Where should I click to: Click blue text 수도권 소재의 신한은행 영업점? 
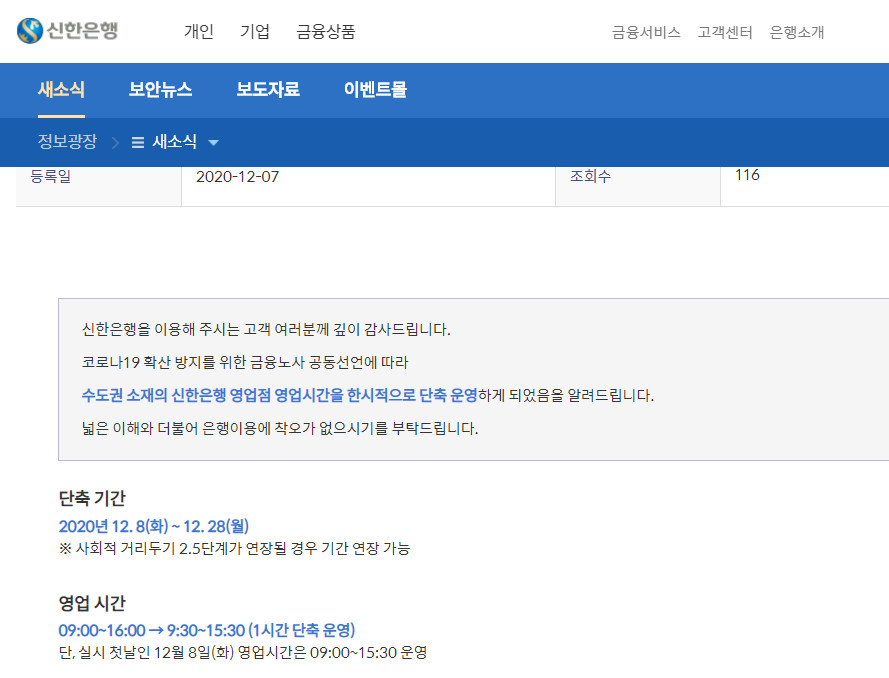pos(280,395)
